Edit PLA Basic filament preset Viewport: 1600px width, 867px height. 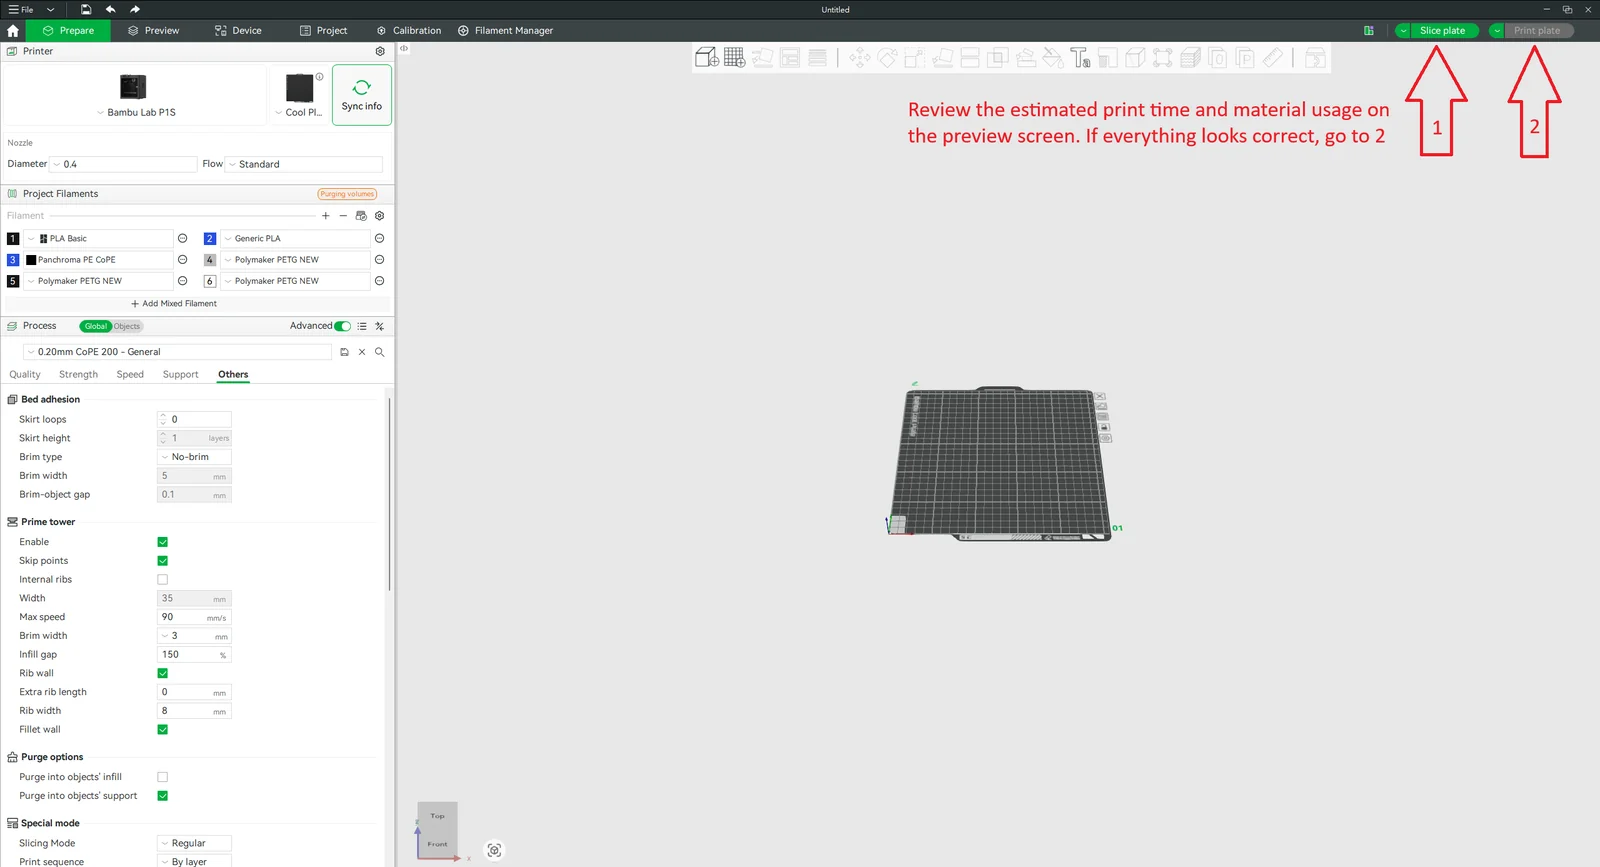(x=182, y=238)
